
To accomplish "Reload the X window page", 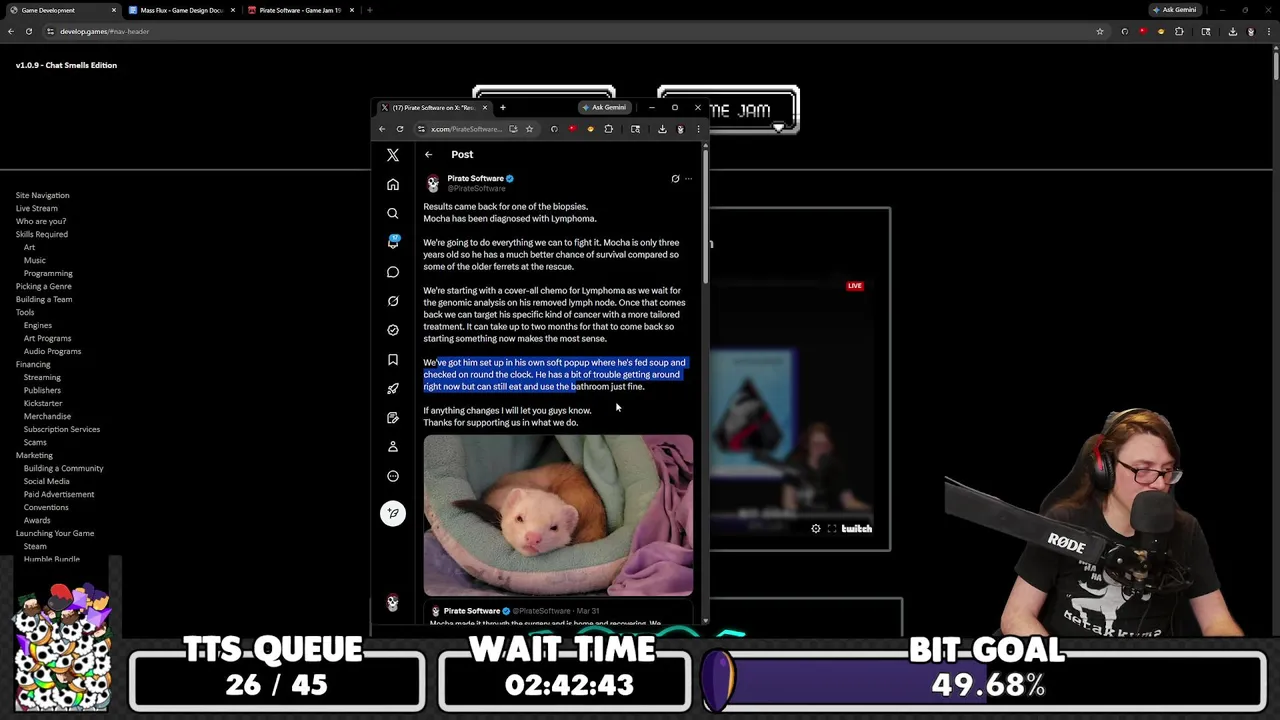I will [x=400, y=129].
